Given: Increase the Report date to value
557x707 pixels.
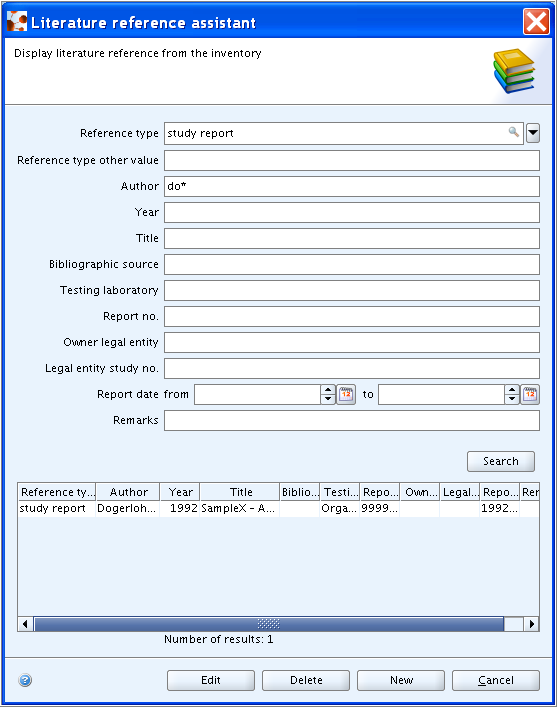Looking at the screenshot, I should pos(512,390).
